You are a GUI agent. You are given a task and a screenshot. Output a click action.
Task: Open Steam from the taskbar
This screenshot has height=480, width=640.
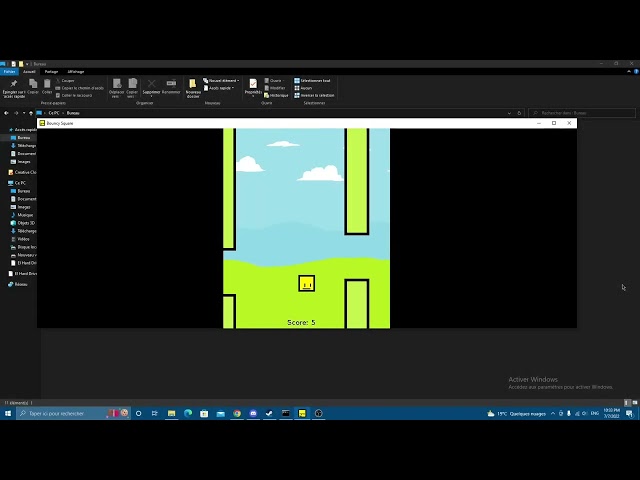pyautogui.click(x=269, y=413)
